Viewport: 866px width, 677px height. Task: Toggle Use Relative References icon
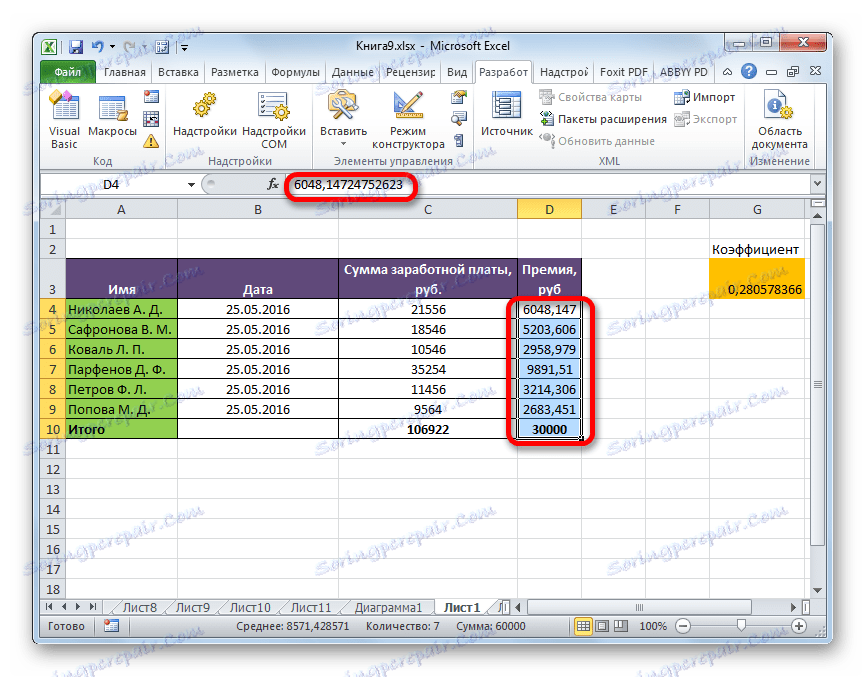(151, 119)
